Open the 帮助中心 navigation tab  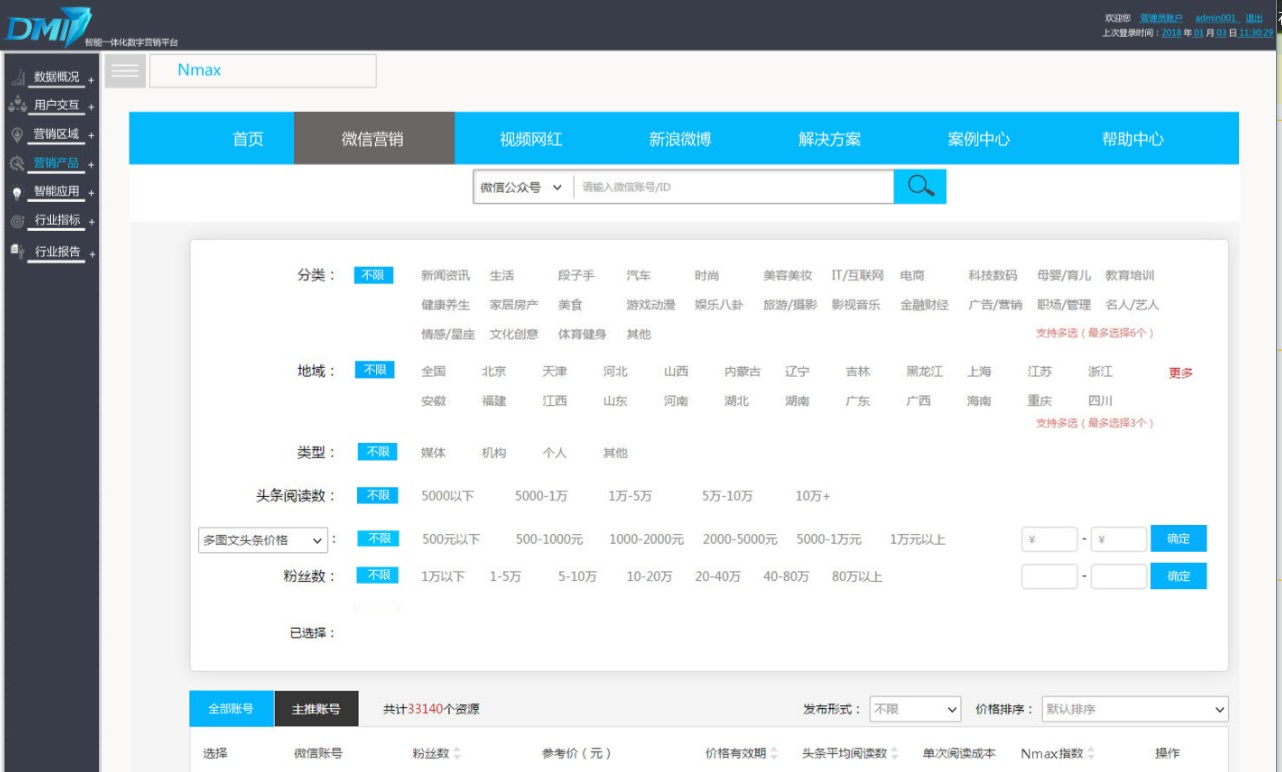[1133, 139]
